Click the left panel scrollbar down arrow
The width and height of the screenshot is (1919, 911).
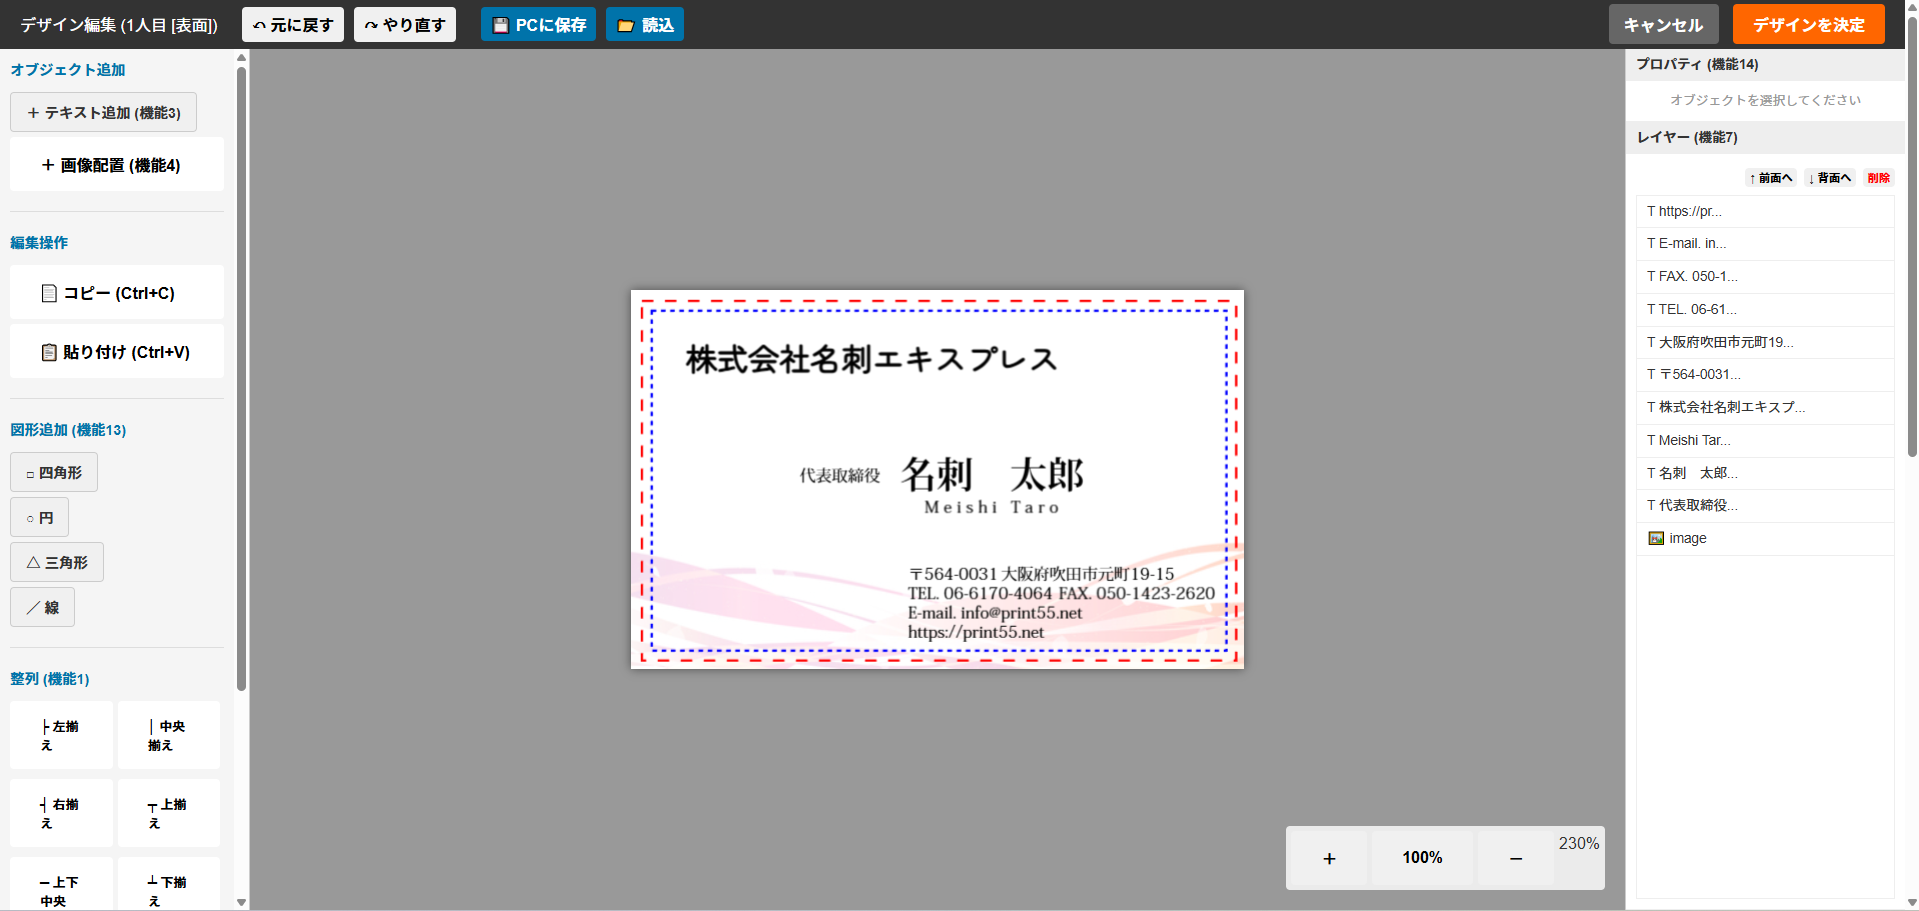point(241,902)
